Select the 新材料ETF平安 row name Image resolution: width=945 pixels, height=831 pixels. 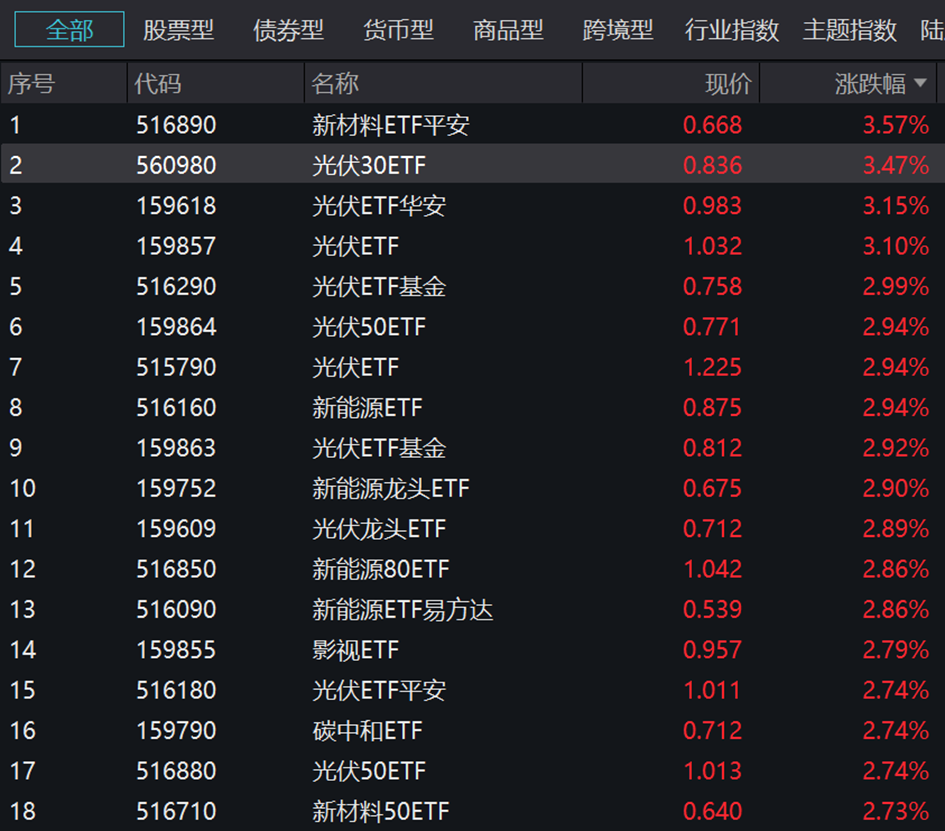(x=391, y=125)
